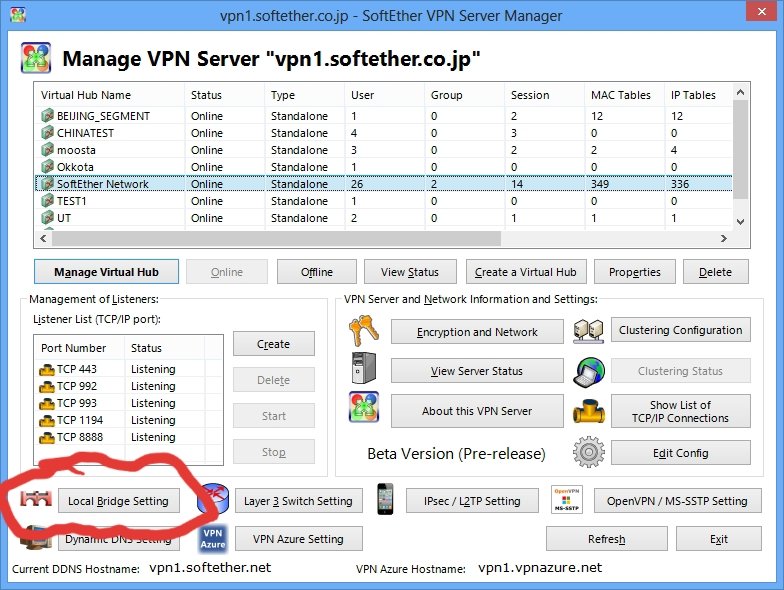
Task: Click the listener icon for TCP 1194
Action: coord(46,420)
